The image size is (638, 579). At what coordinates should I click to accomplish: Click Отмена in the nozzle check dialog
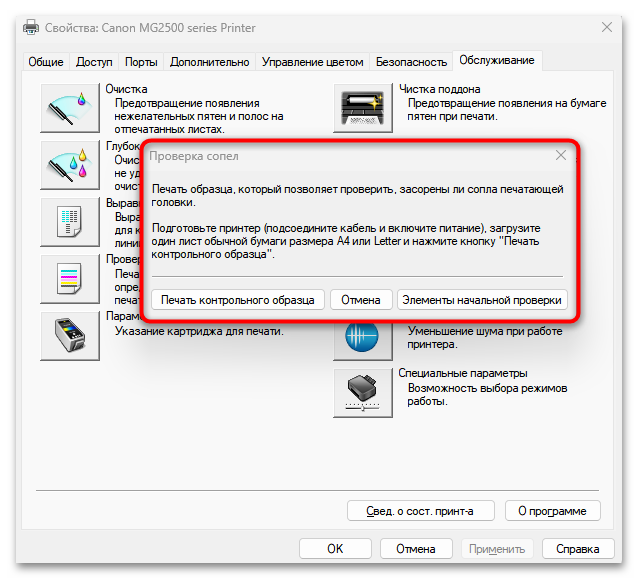pos(361,300)
